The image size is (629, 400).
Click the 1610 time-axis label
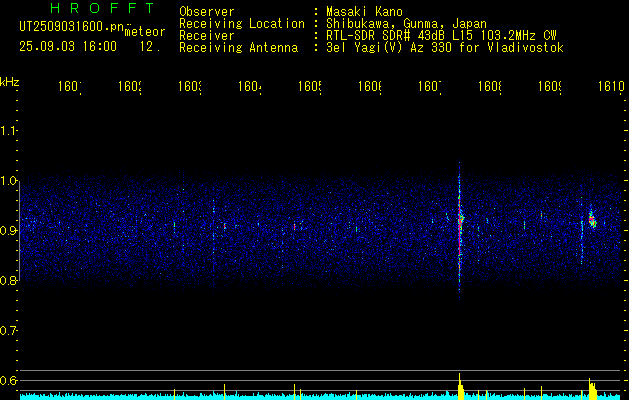(611, 86)
